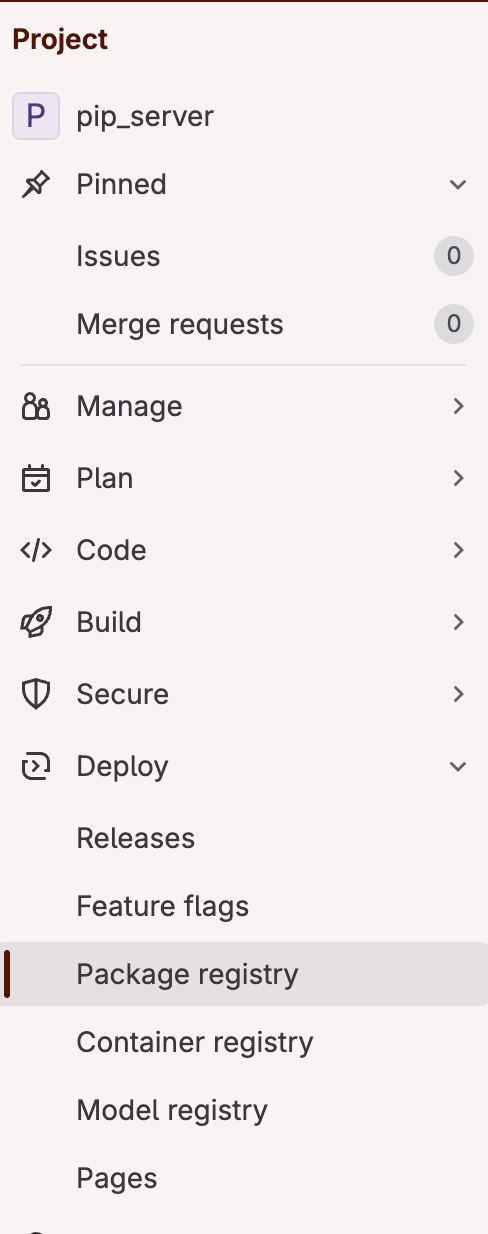This screenshot has width=488, height=1234.
Task: Click the Build rocket icon
Action: coord(36,622)
